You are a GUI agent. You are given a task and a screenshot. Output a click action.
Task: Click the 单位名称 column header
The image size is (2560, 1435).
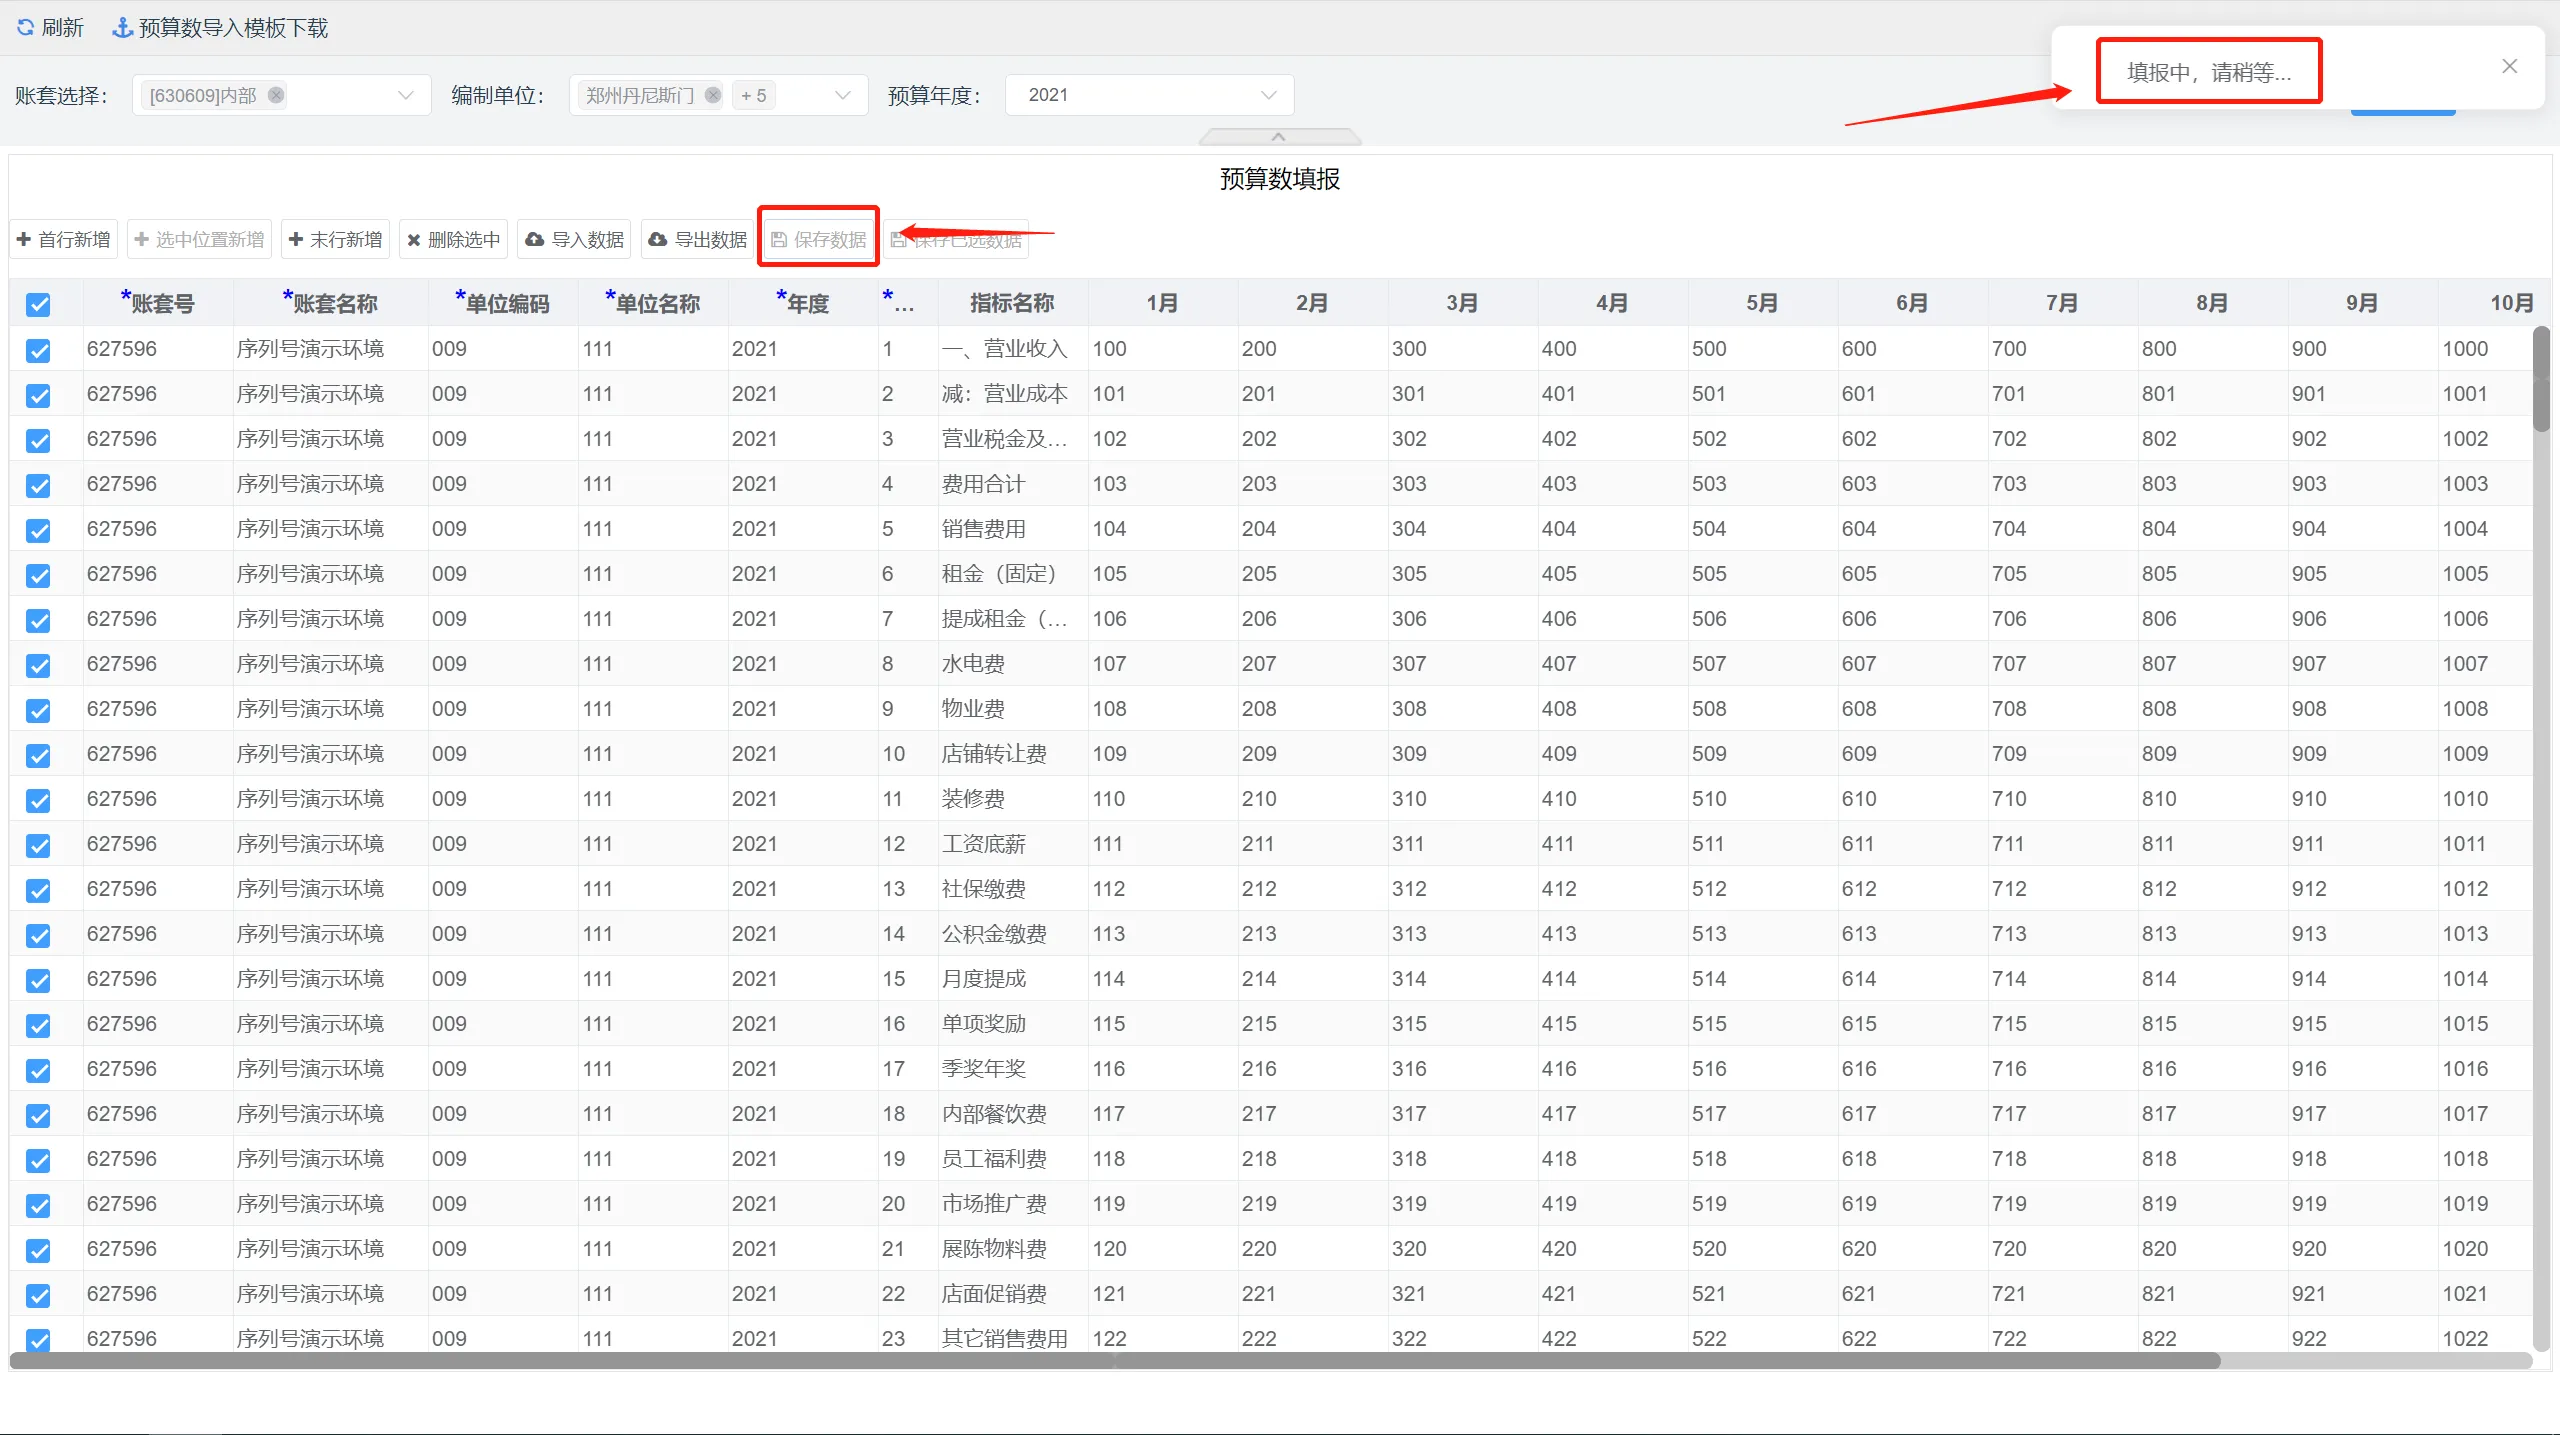653,303
